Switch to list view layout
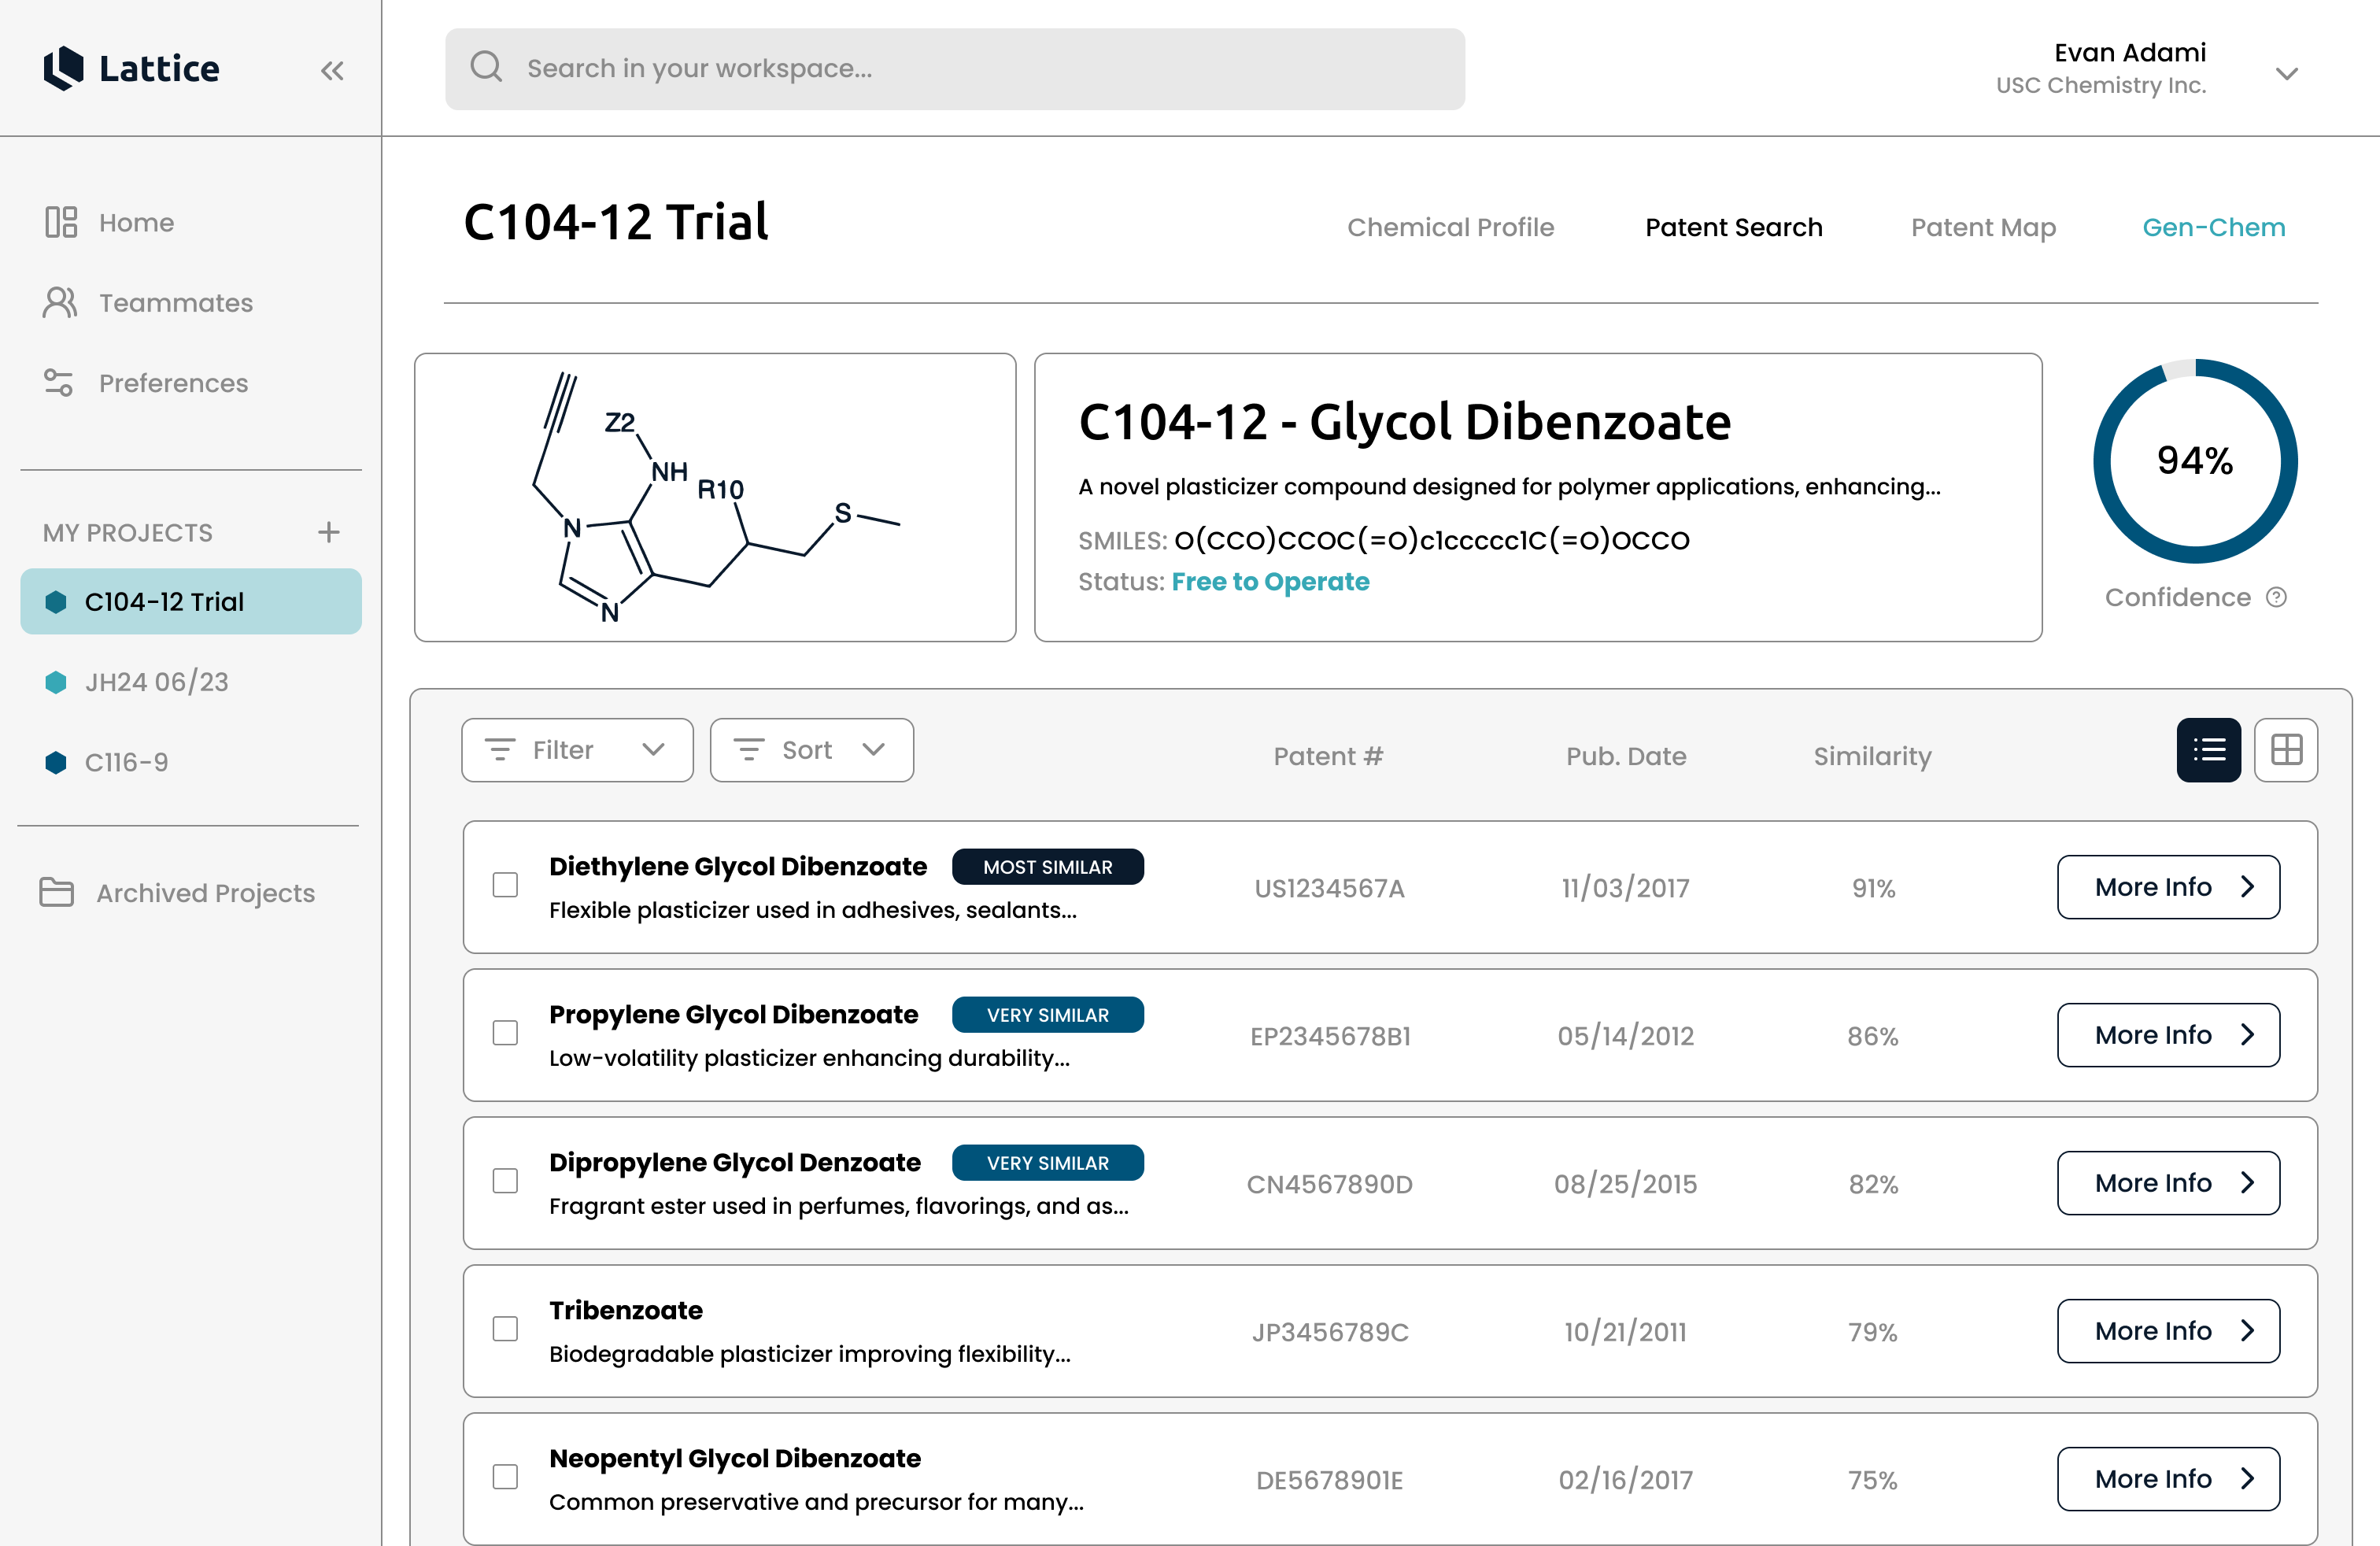The height and width of the screenshot is (1546, 2380). [2208, 749]
